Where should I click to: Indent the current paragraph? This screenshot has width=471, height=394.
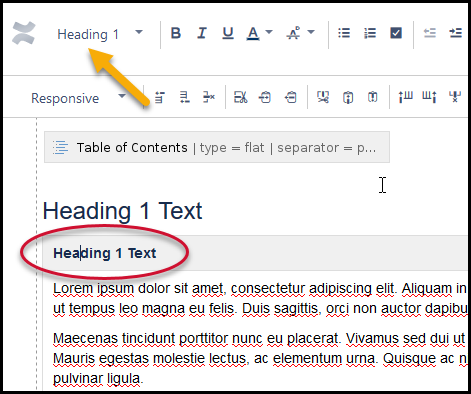point(455,33)
